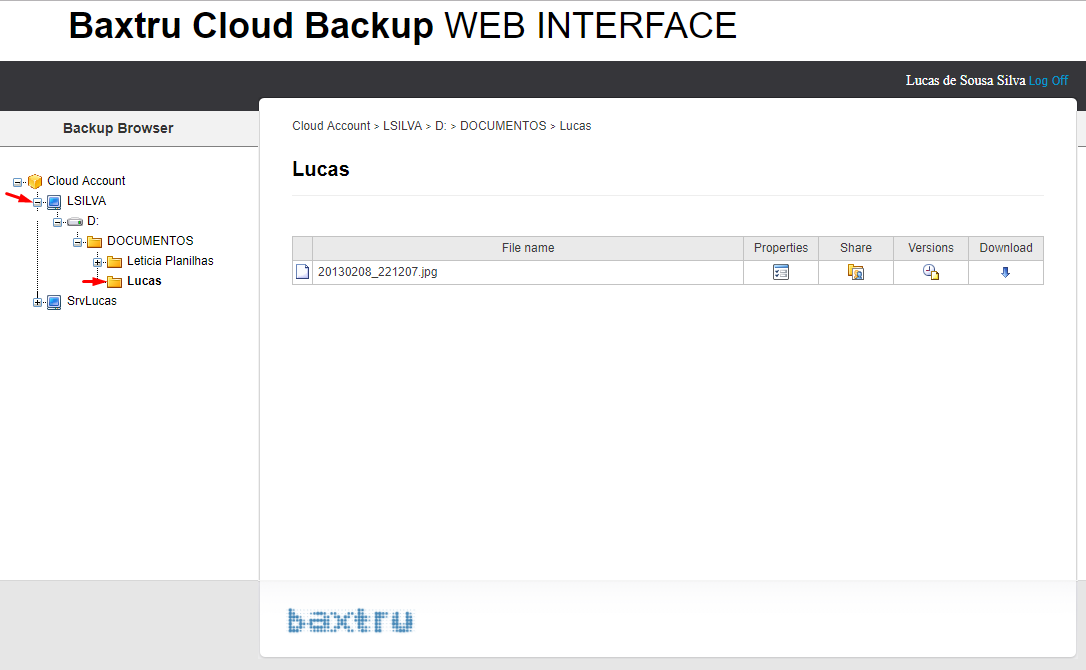The image size is (1086, 670).
Task: Click the baxtru logo in footer
Action: pos(350,620)
